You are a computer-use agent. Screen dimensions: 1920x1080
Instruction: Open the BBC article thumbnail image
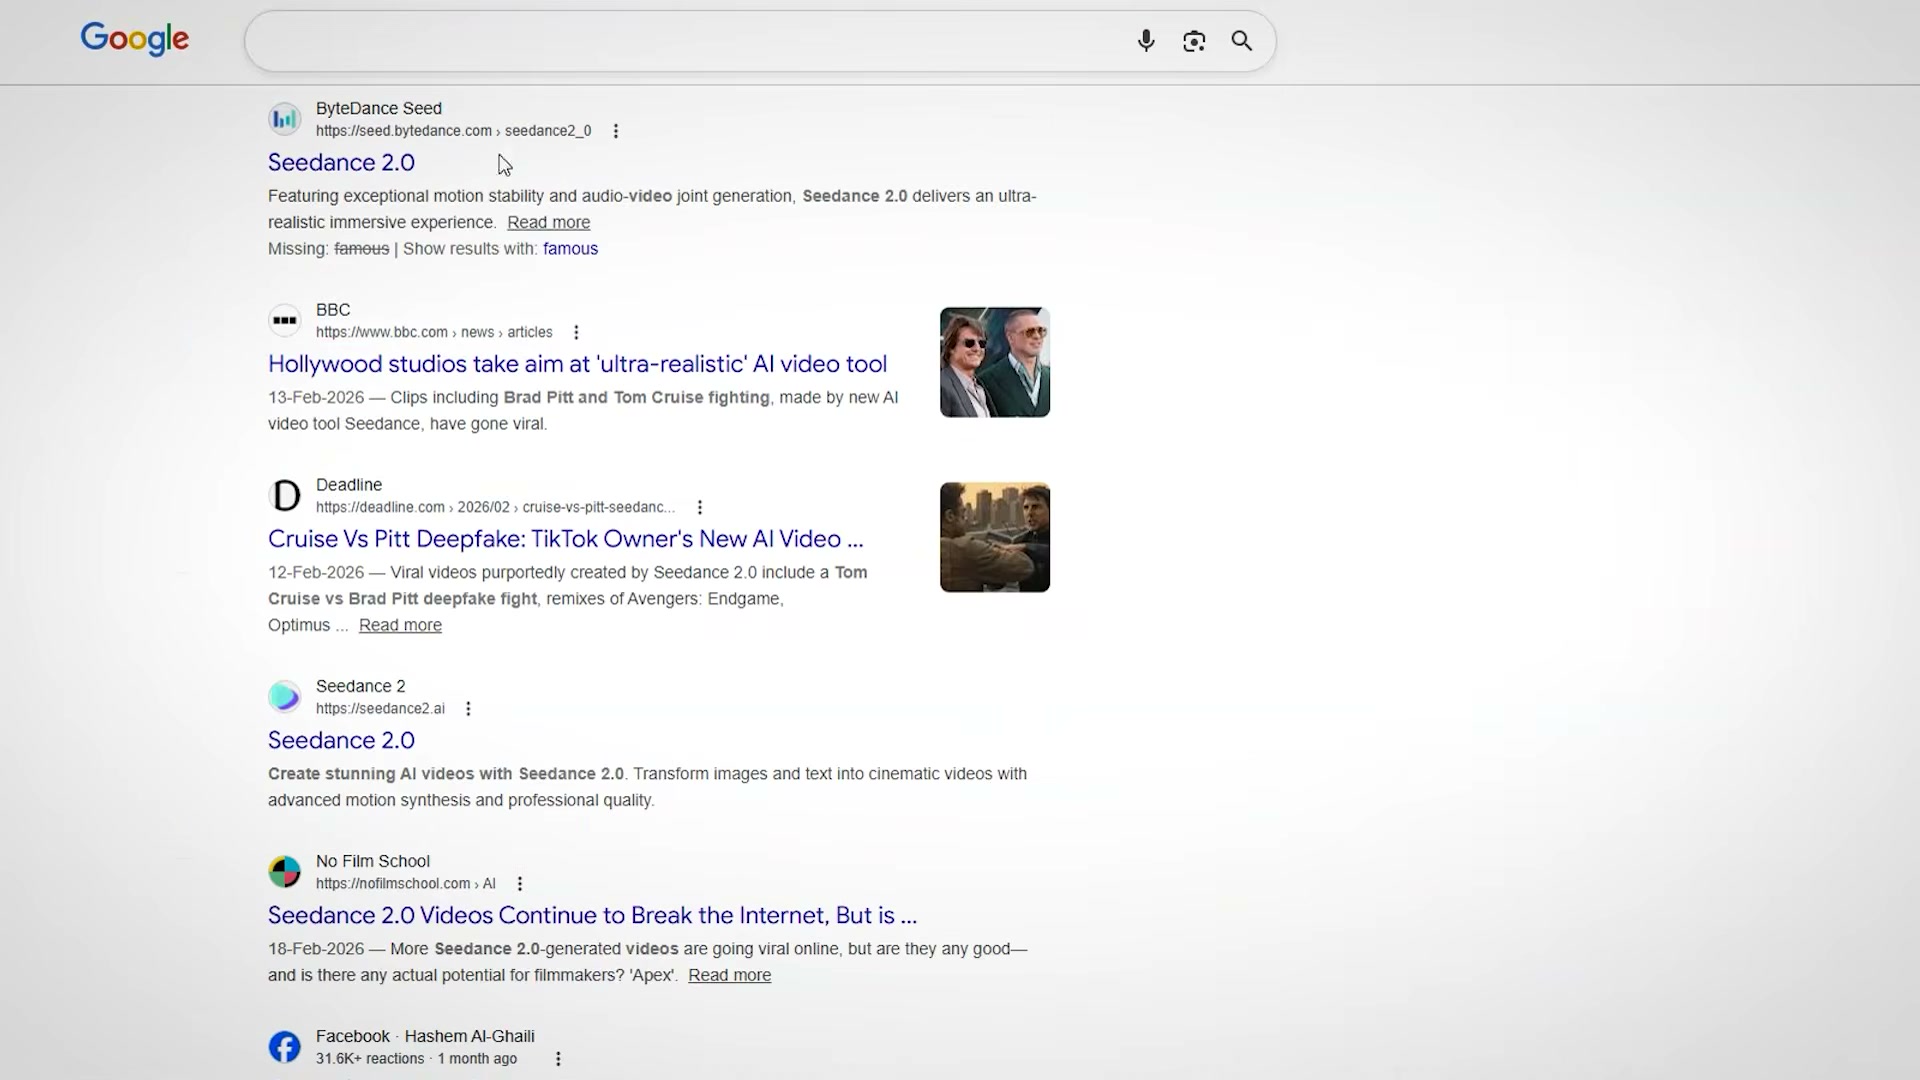point(995,362)
